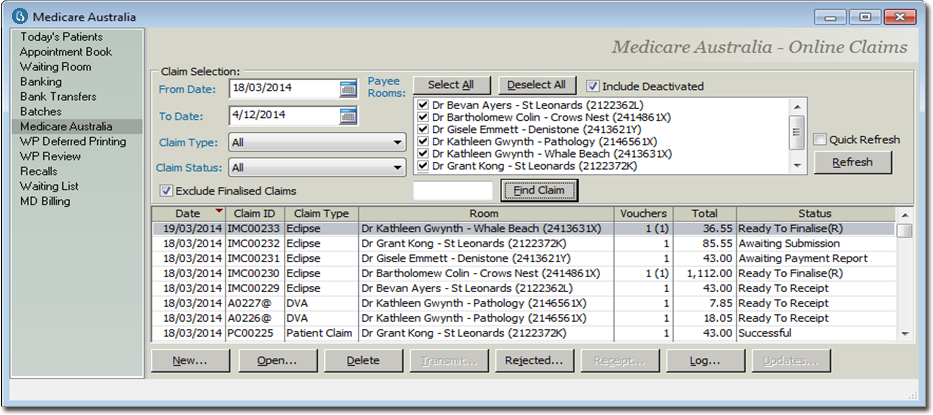Uncheck Dr Bevan Ayers payee room
The image size is (933, 415).
[423, 103]
